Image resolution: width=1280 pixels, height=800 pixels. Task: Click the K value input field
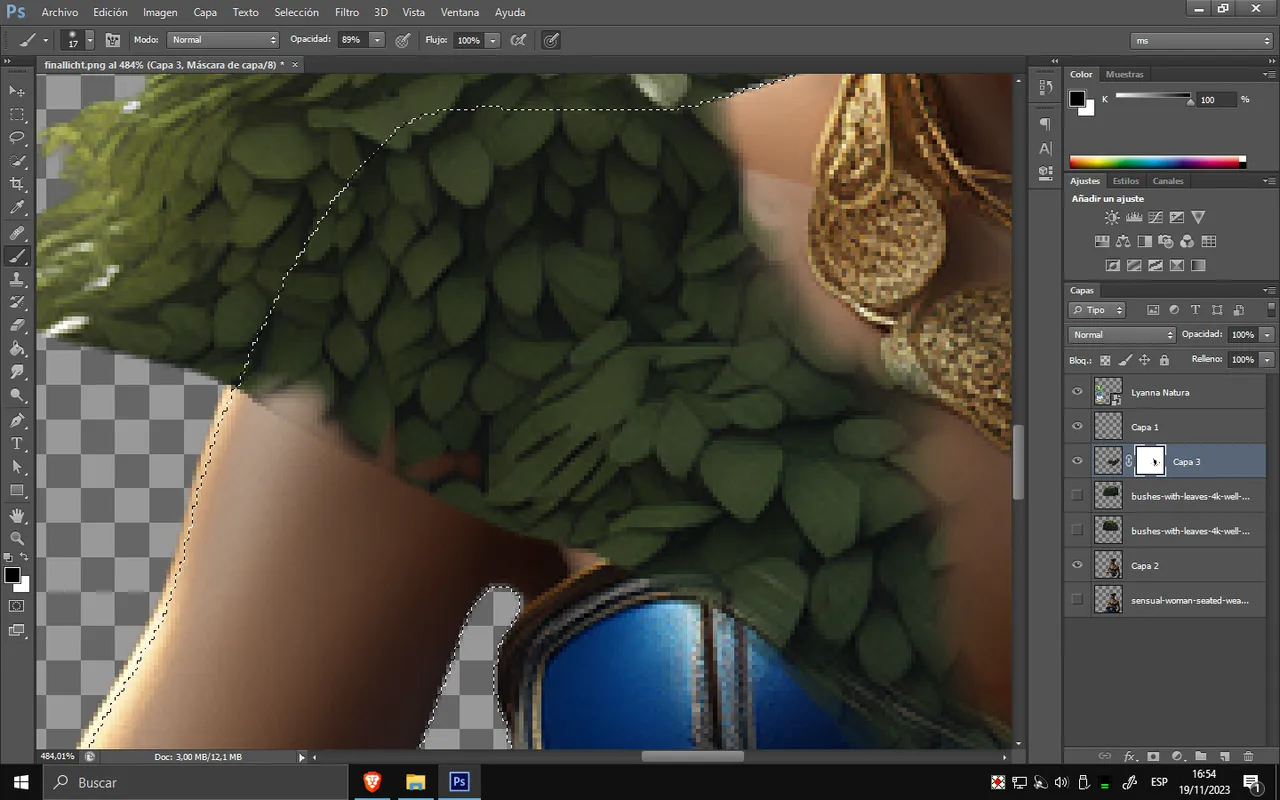1215,99
